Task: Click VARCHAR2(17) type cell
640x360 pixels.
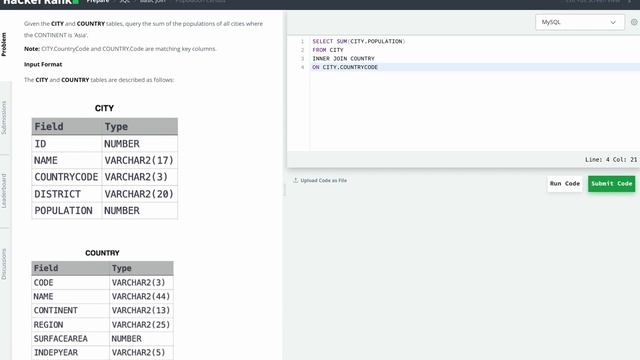Action: point(139,160)
